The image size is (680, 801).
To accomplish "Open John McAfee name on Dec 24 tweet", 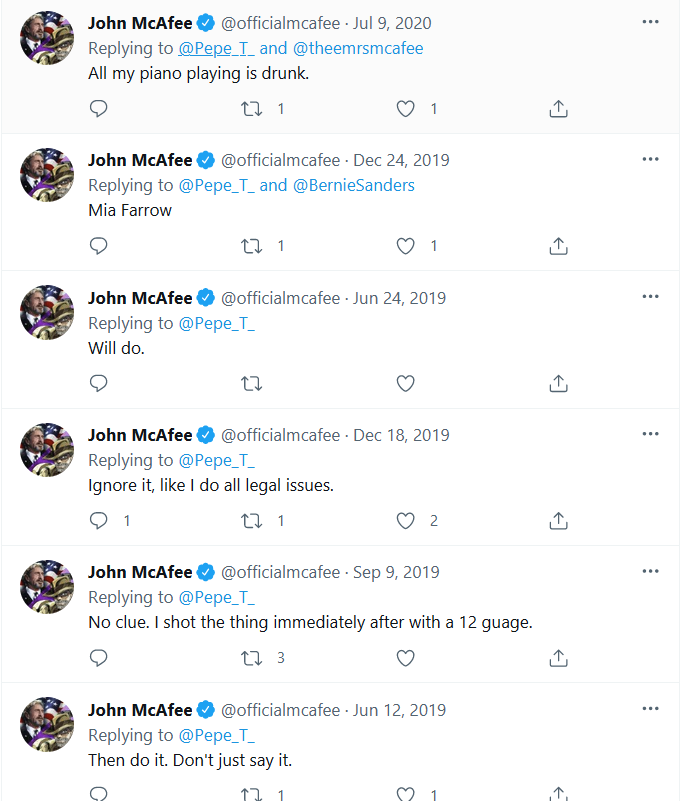I will click(140, 160).
